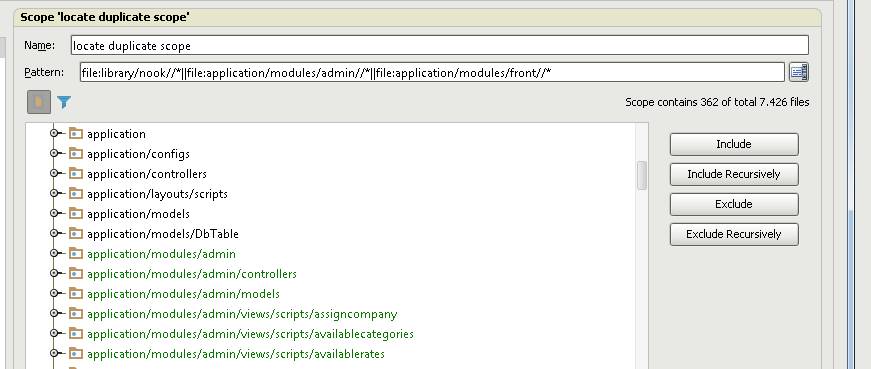This screenshot has width=871, height=369.
Task: Select the 'application/modules/admin/controllers' row text
Action: point(192,274)
